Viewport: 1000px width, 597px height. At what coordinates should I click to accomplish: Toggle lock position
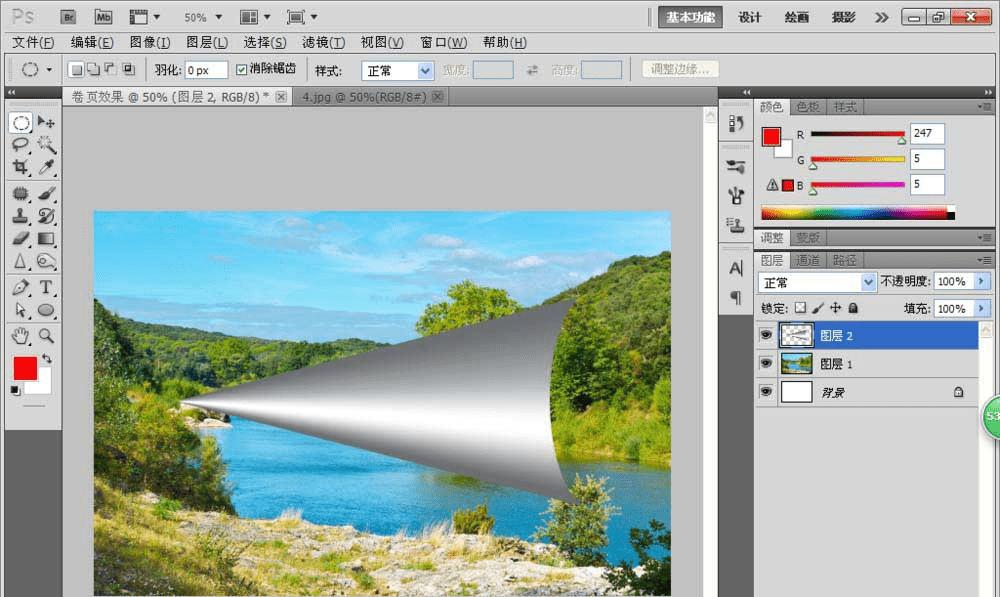(x=835, y=308)
